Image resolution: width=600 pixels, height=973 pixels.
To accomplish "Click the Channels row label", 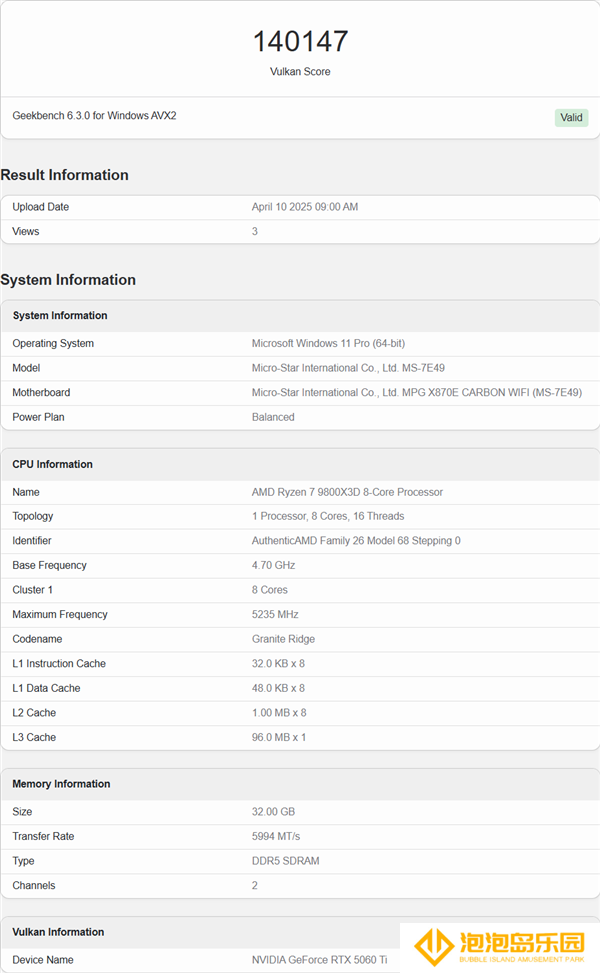I will click(x=34, y=886).
